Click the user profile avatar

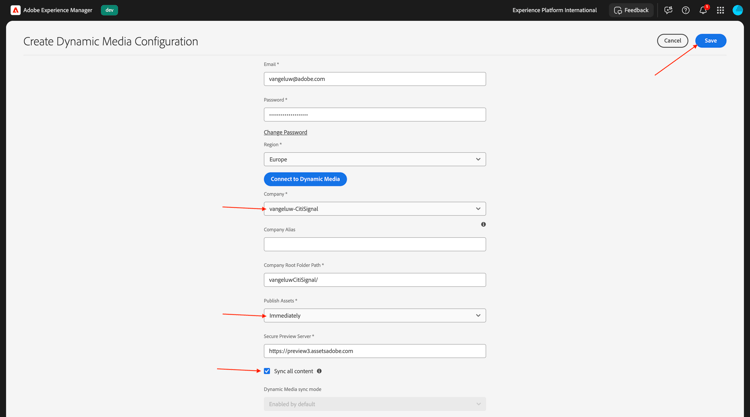738,10
